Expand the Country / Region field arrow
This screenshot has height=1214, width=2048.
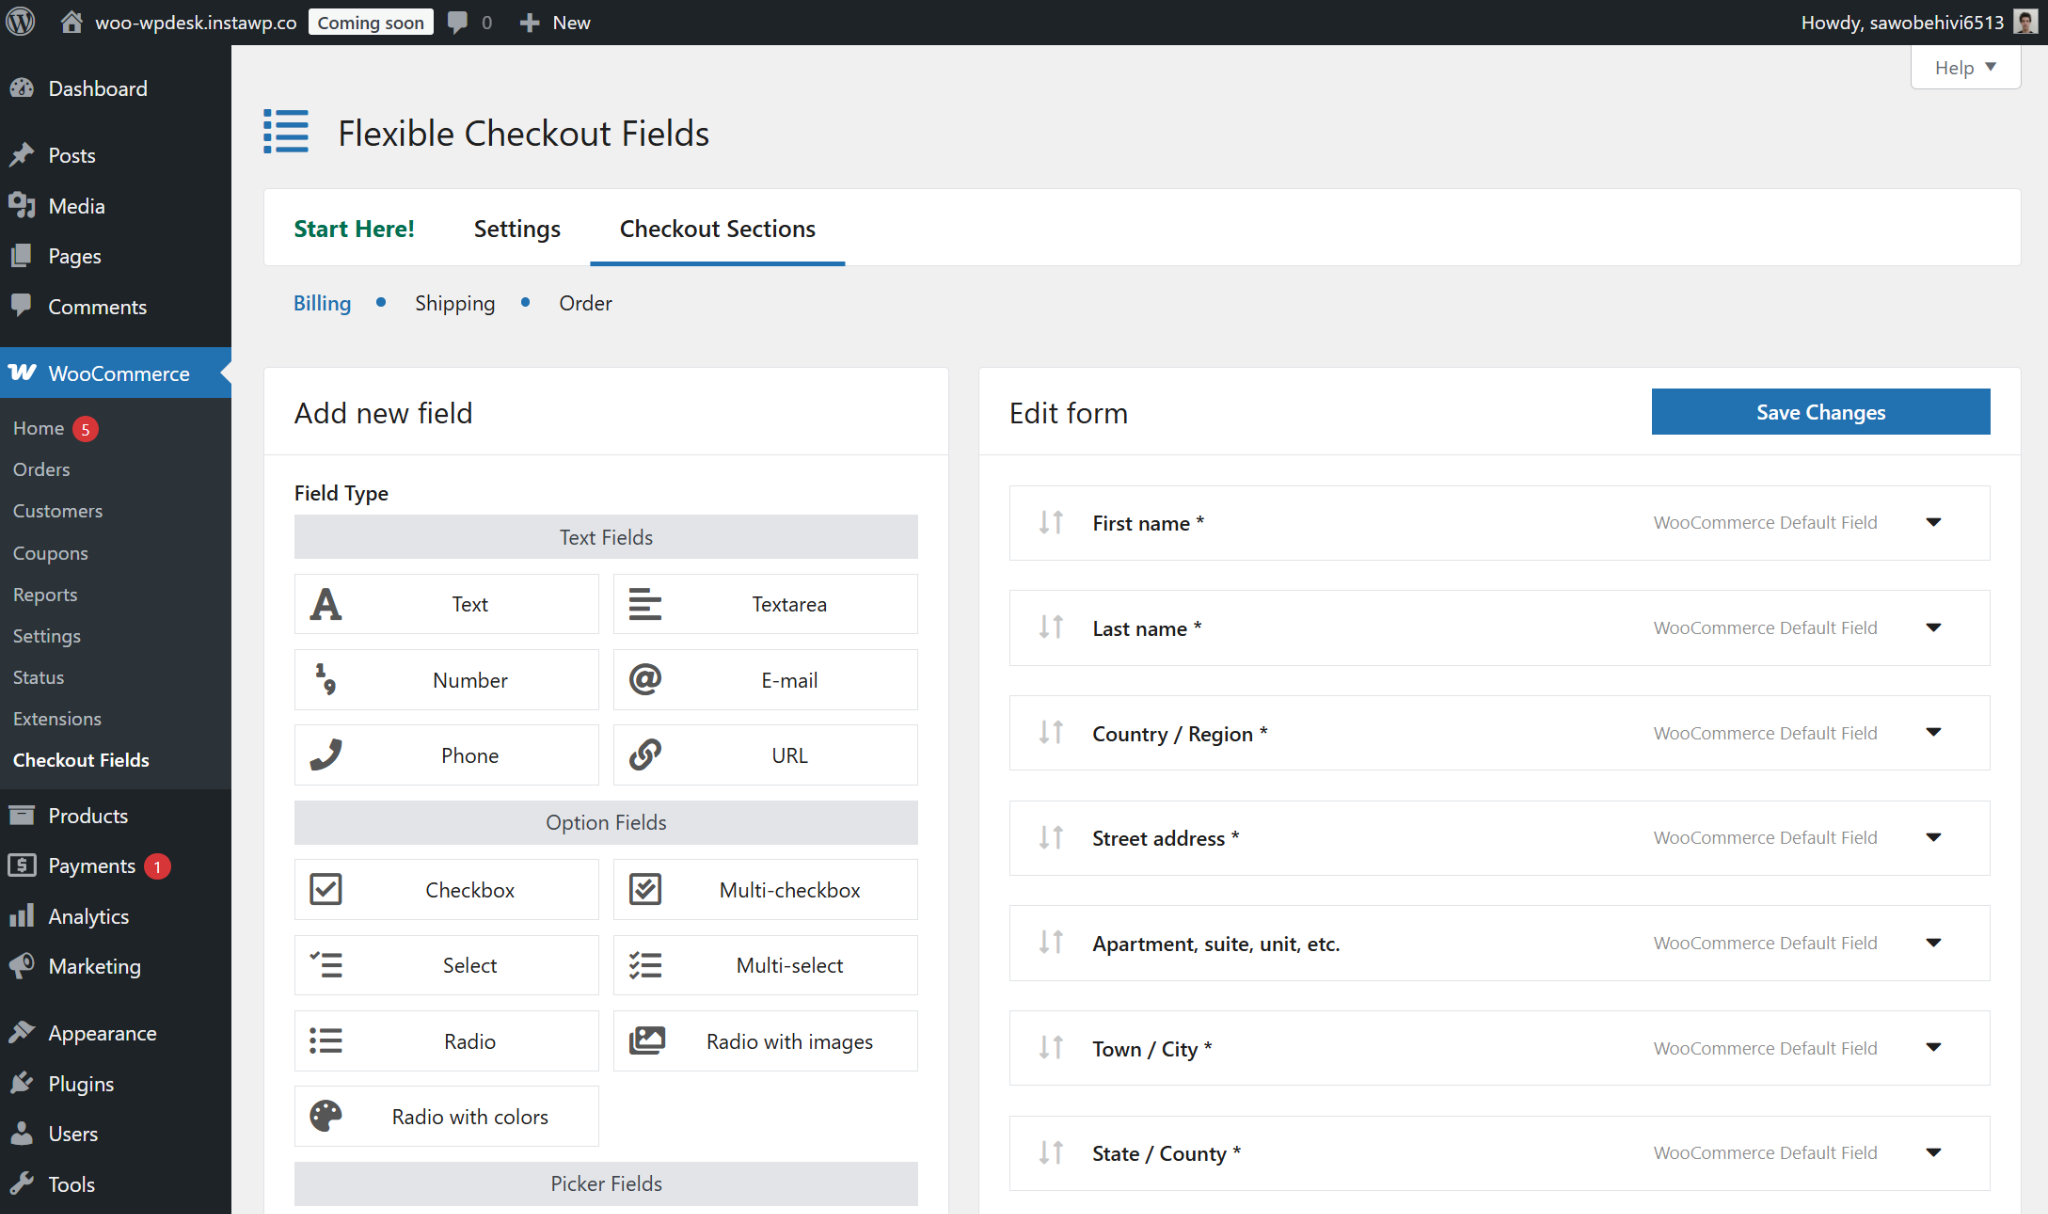point(1933,732)
